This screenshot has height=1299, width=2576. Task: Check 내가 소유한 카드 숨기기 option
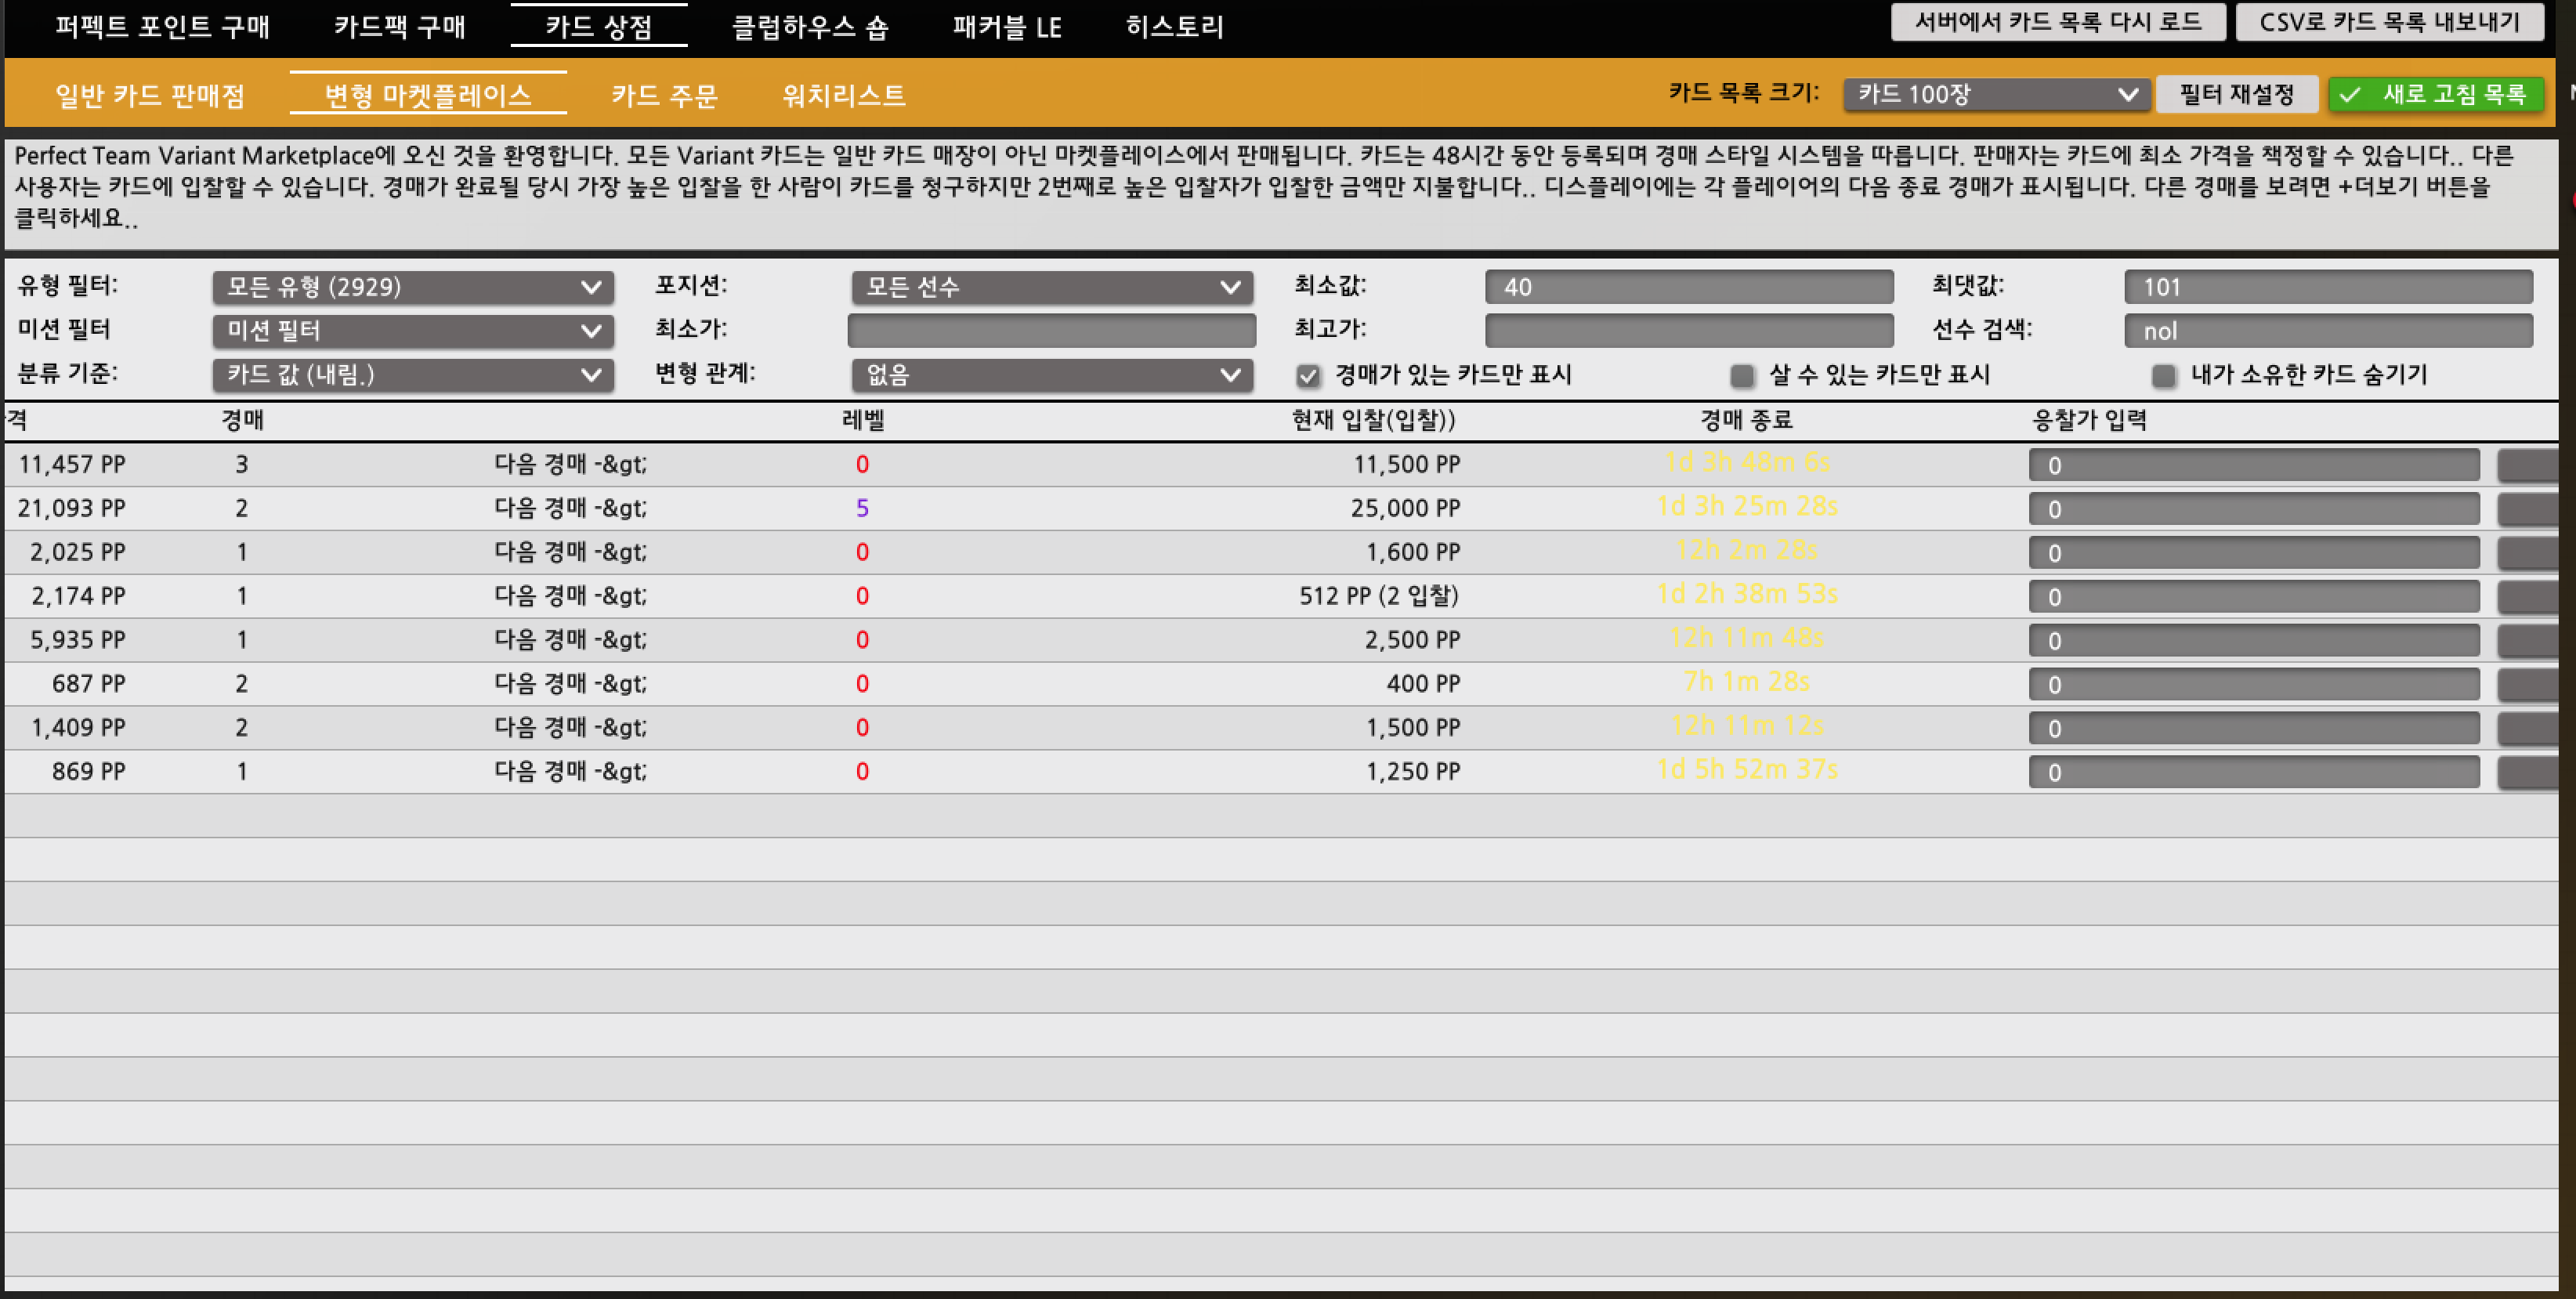[2164, 376]
